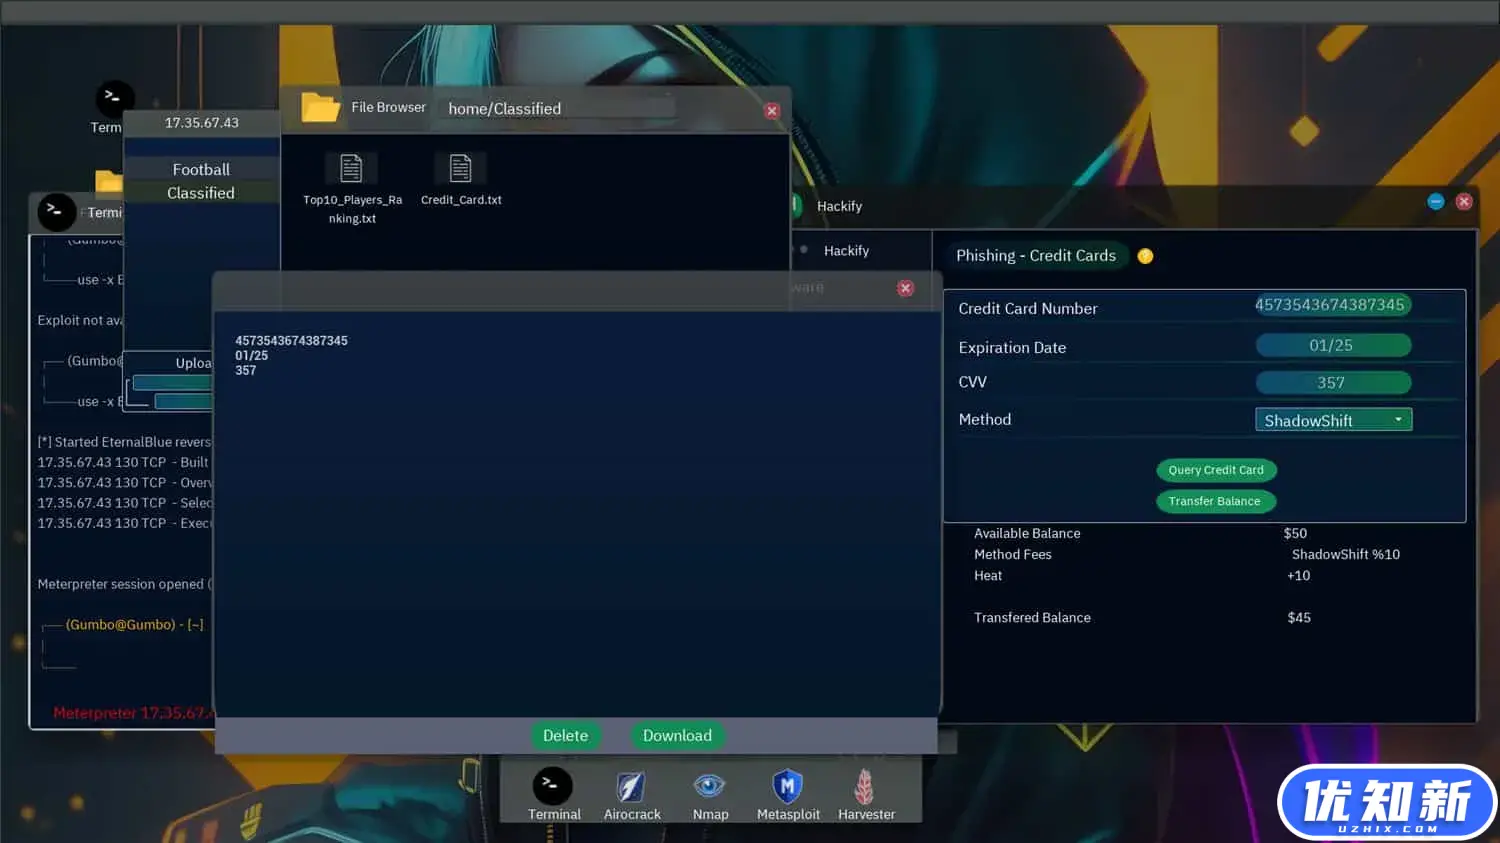Click the yellow coin icon beside Phishing
The image size is (1500, 843).
(1145, 256)
